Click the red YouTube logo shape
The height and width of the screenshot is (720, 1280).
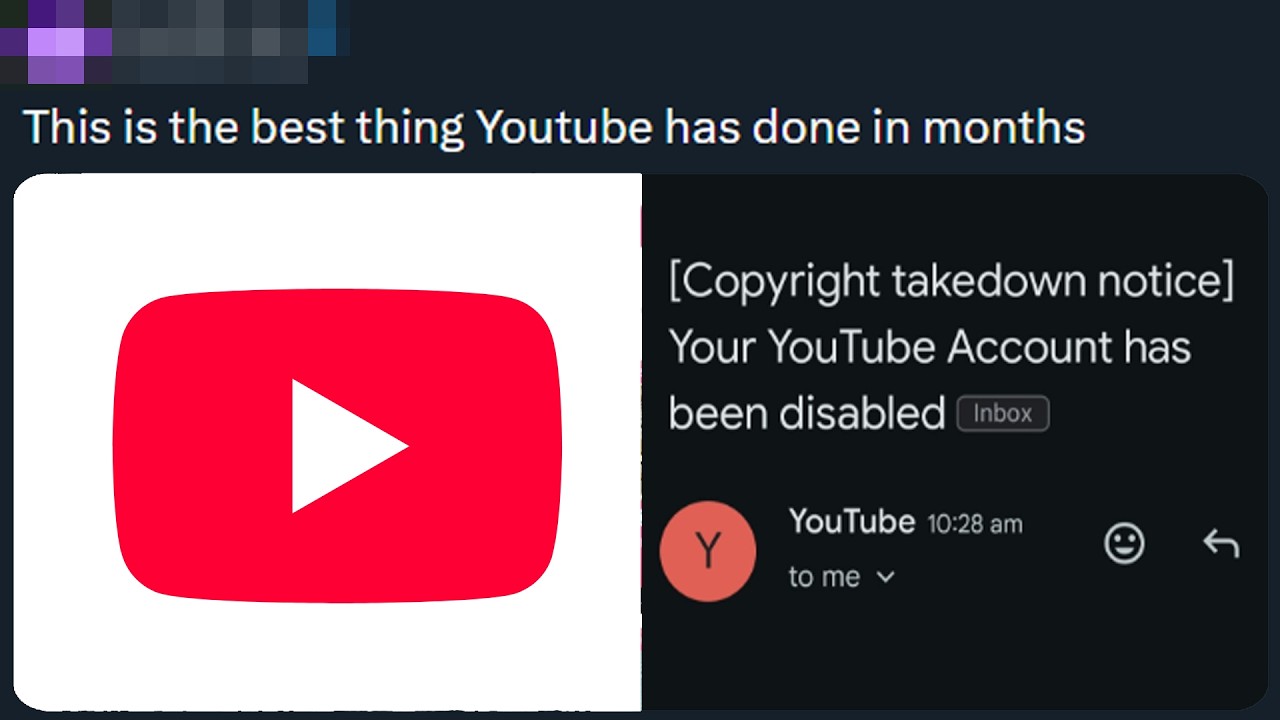[336, 446]
